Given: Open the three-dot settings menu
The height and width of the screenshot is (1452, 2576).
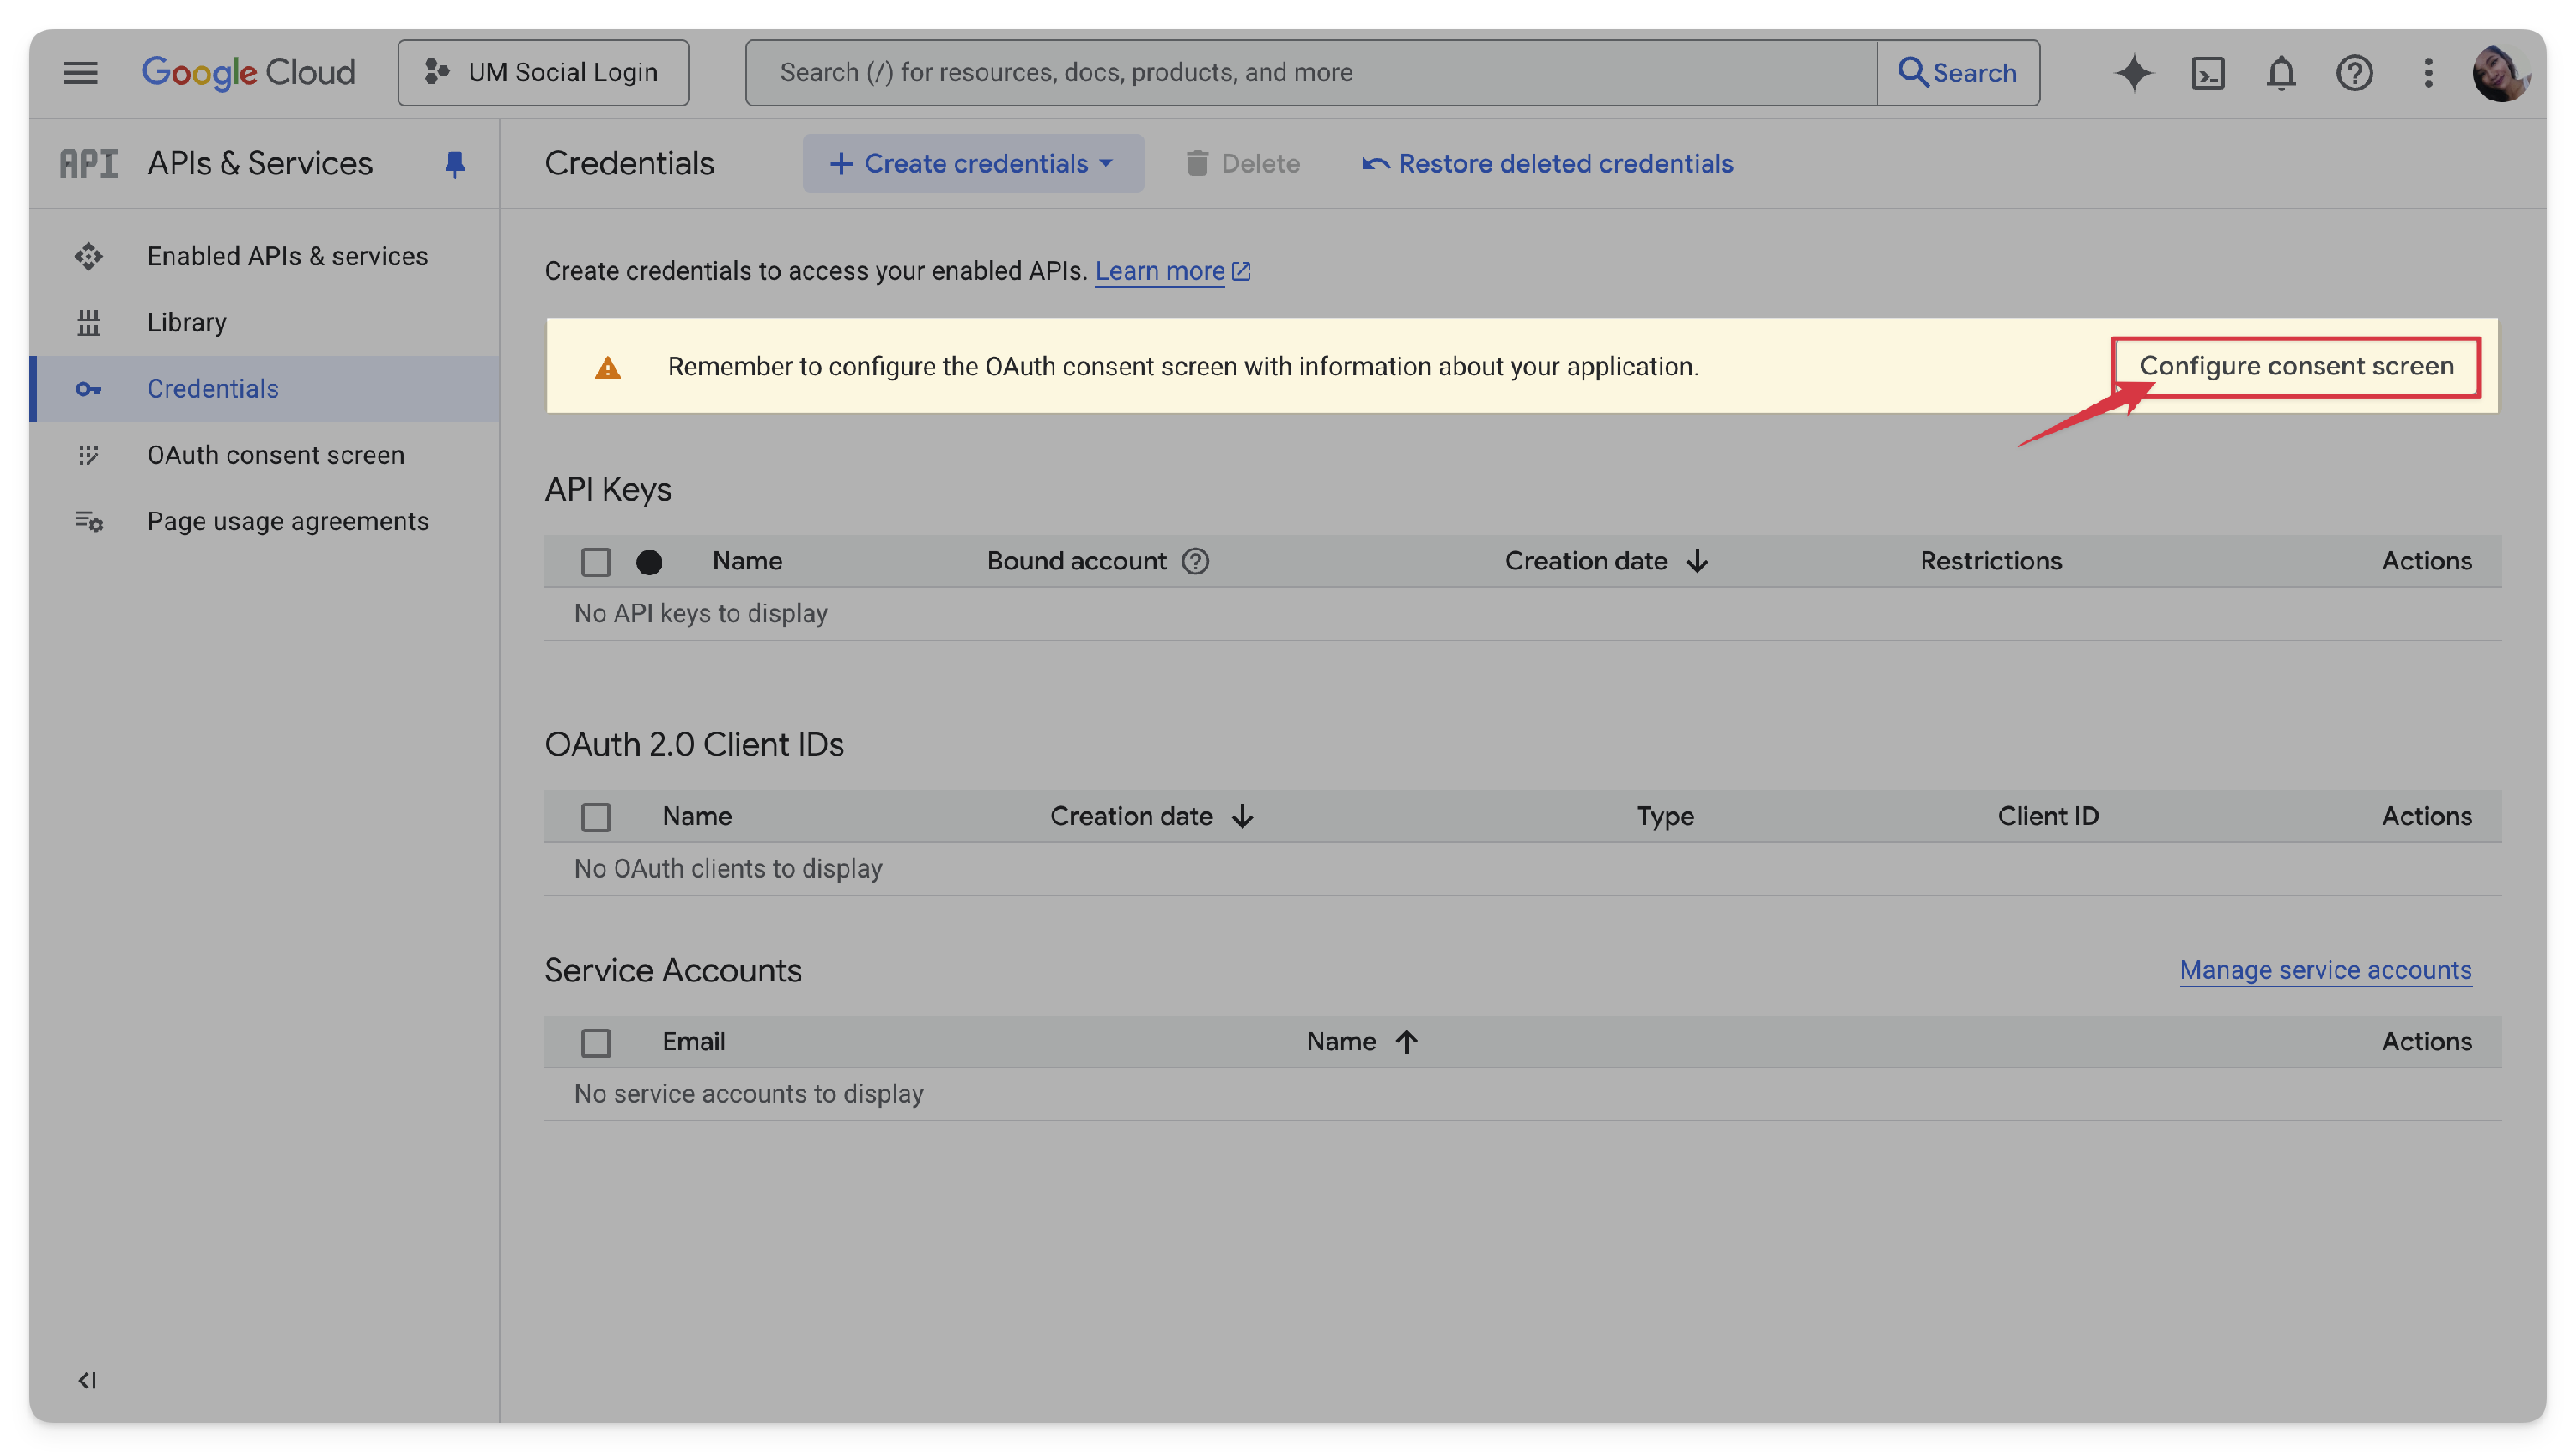Looking at the screenshot, I should tap(2428, 72).
